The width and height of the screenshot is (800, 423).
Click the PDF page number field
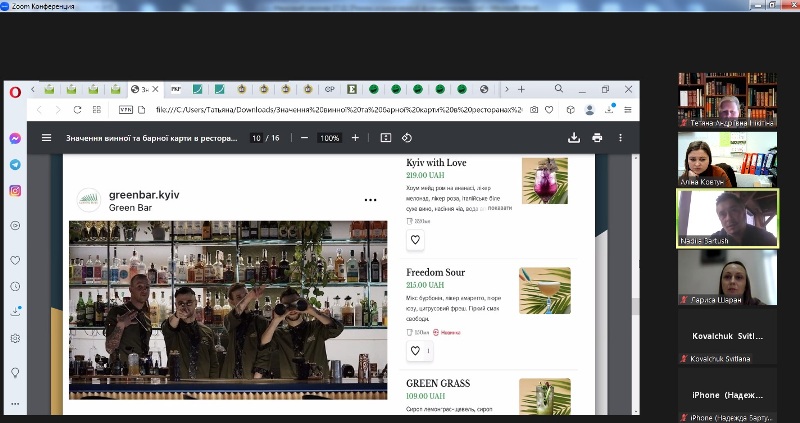click(257, 138)
